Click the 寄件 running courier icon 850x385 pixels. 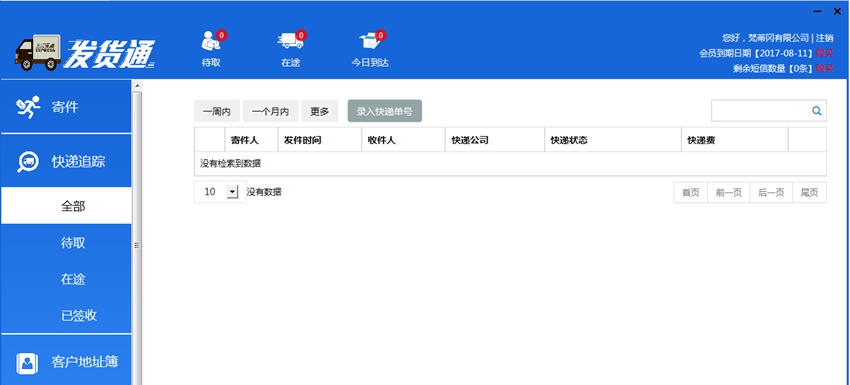point(28,107)
